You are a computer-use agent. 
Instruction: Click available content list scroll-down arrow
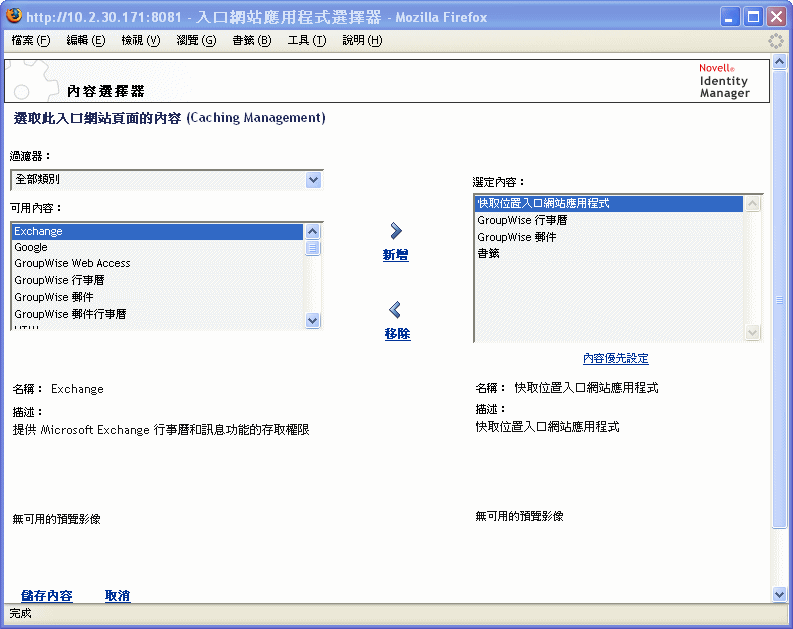coord(313,320)
